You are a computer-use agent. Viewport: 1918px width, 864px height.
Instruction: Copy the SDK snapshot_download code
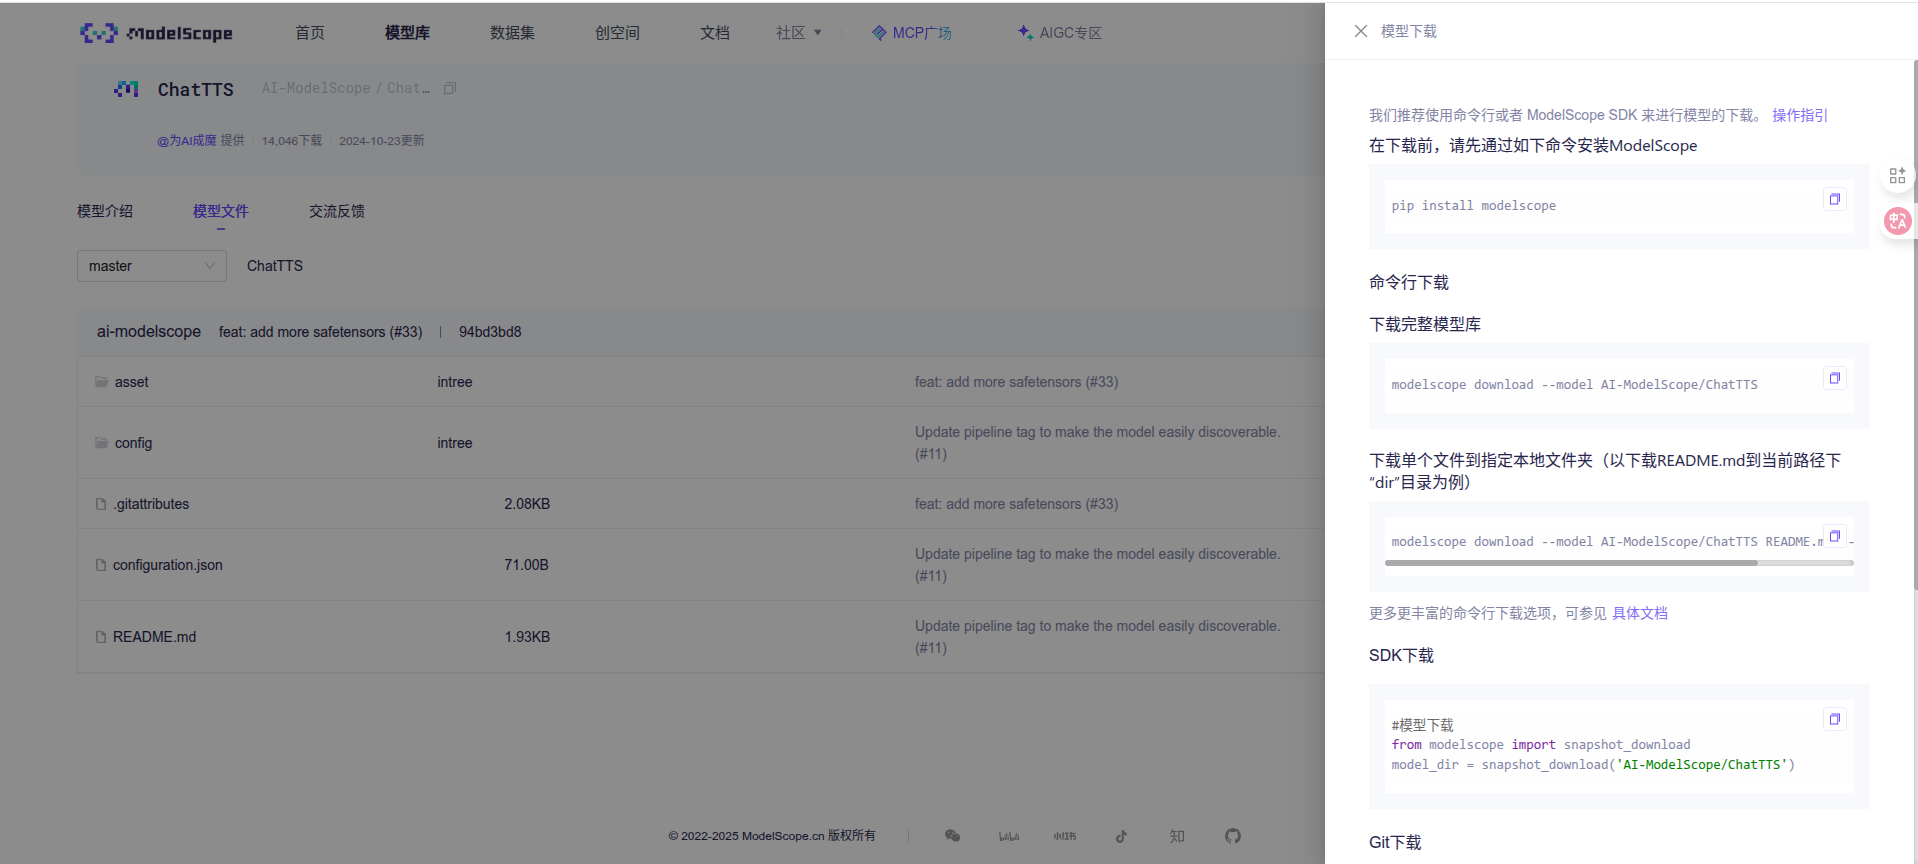click(x=1834, y=719)
